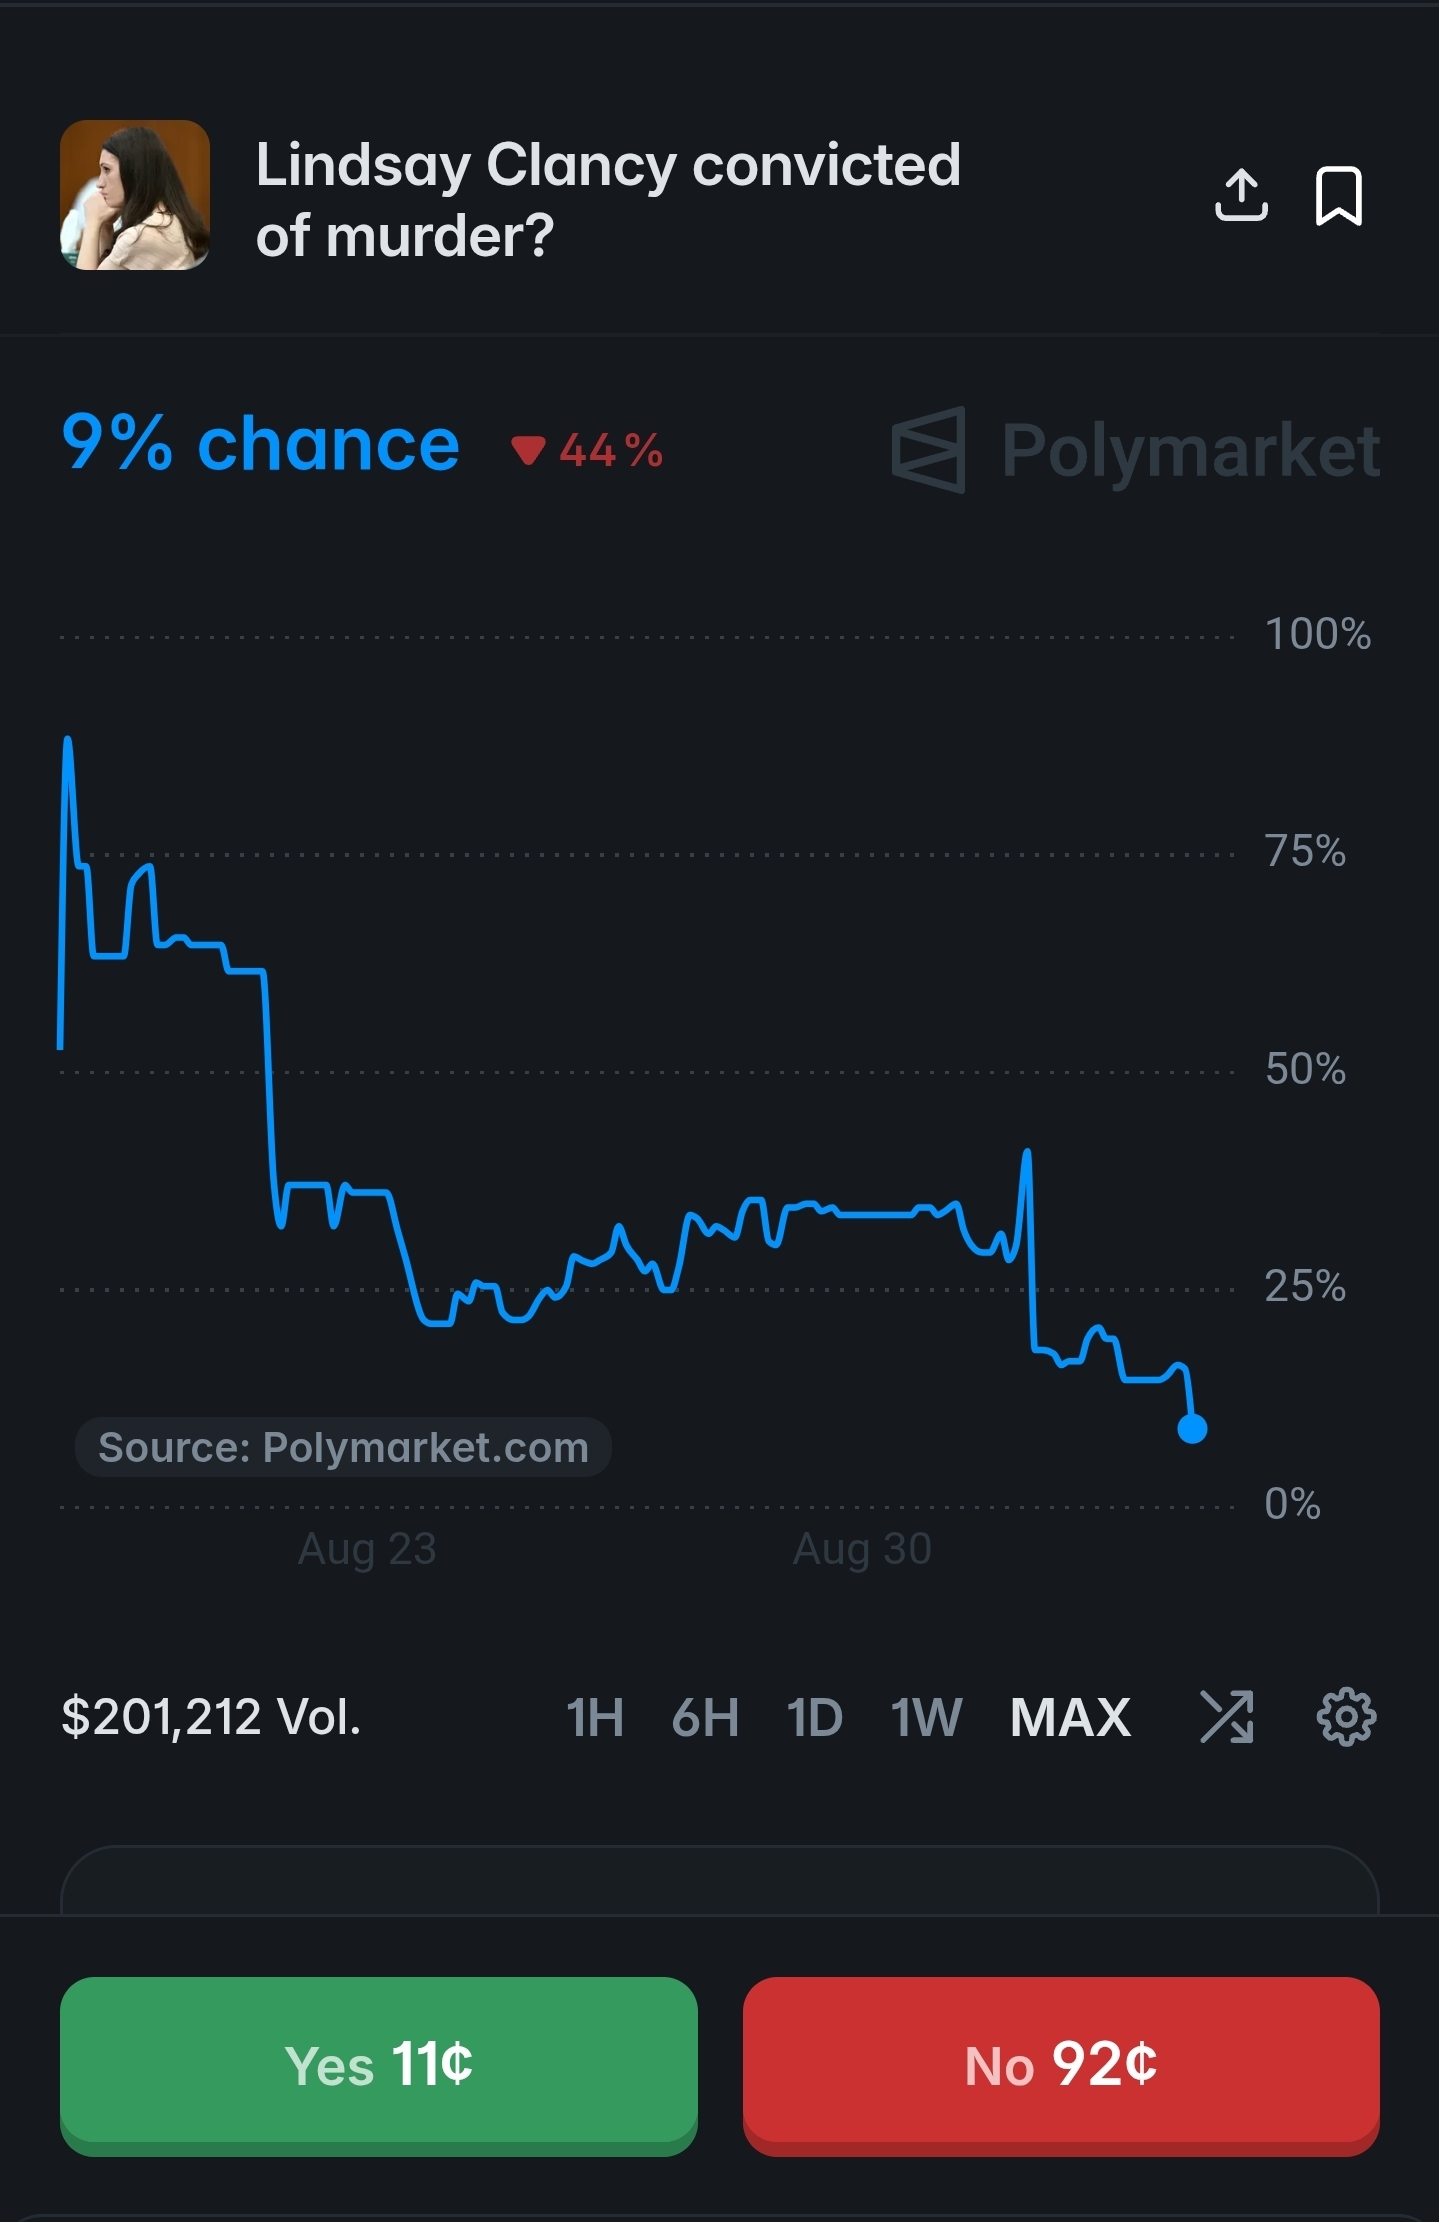Open chart settings gear
The image size is (1439, 2222).
tap(1346, 1717)
